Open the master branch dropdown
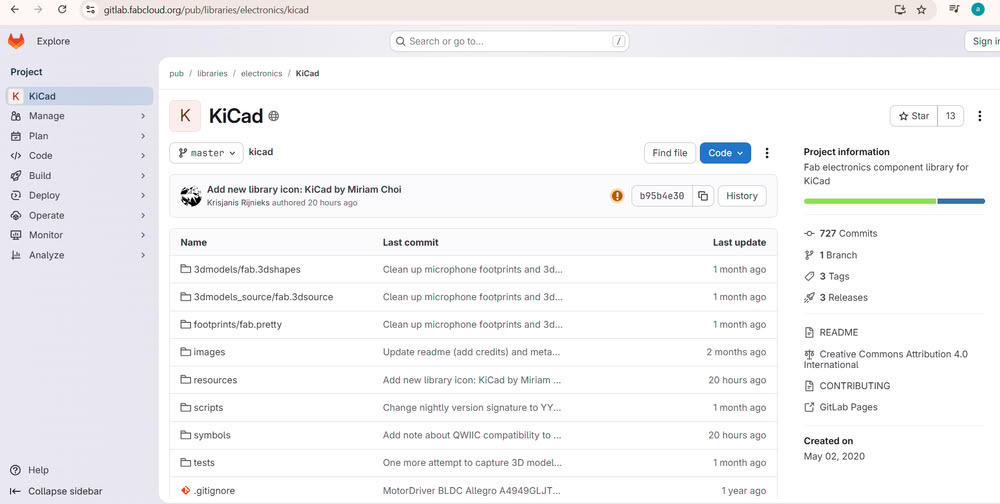This screenshot has height=504, width=1000. pyautogui.click(x=207, y=153)
